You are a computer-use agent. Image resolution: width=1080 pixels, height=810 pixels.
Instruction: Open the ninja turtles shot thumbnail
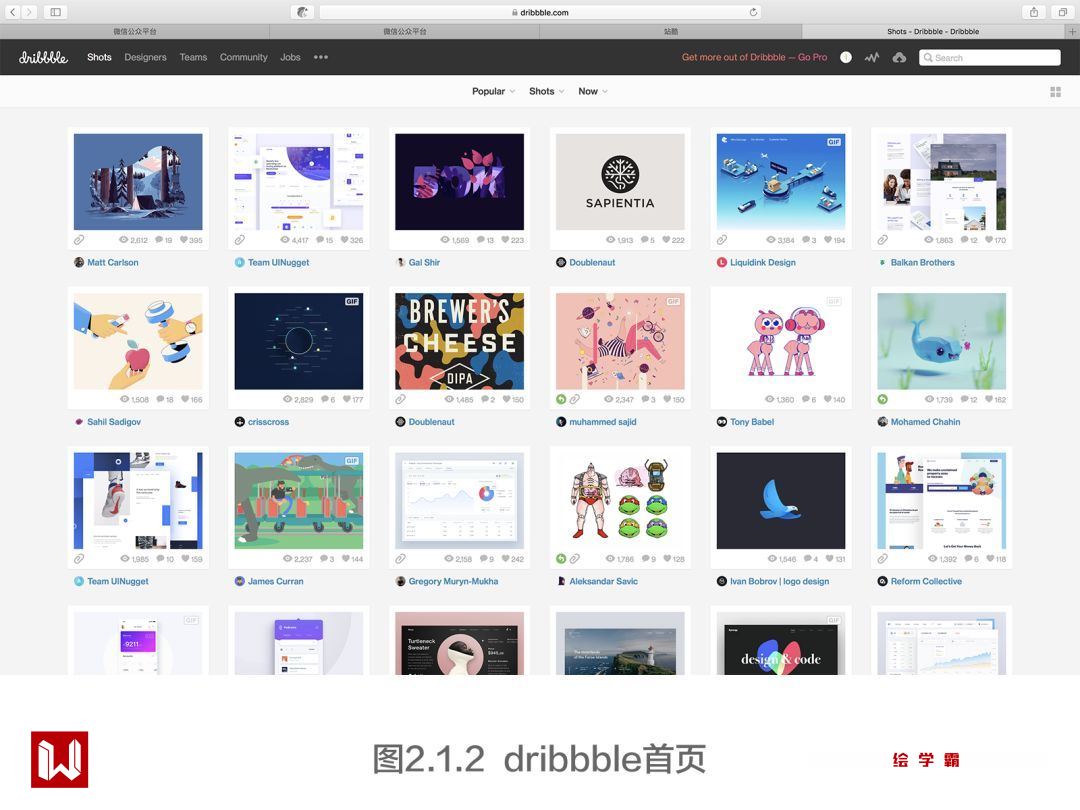coord(620,501)
